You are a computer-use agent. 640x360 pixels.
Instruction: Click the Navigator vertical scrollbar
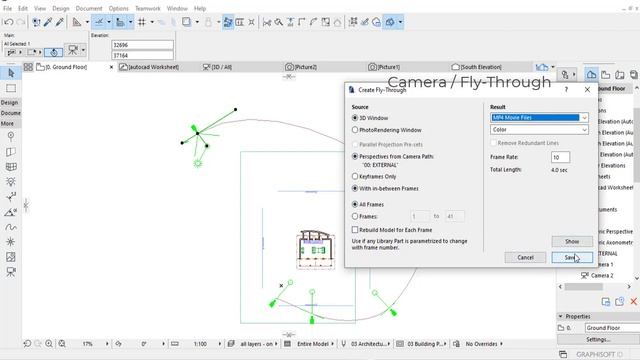637,145
